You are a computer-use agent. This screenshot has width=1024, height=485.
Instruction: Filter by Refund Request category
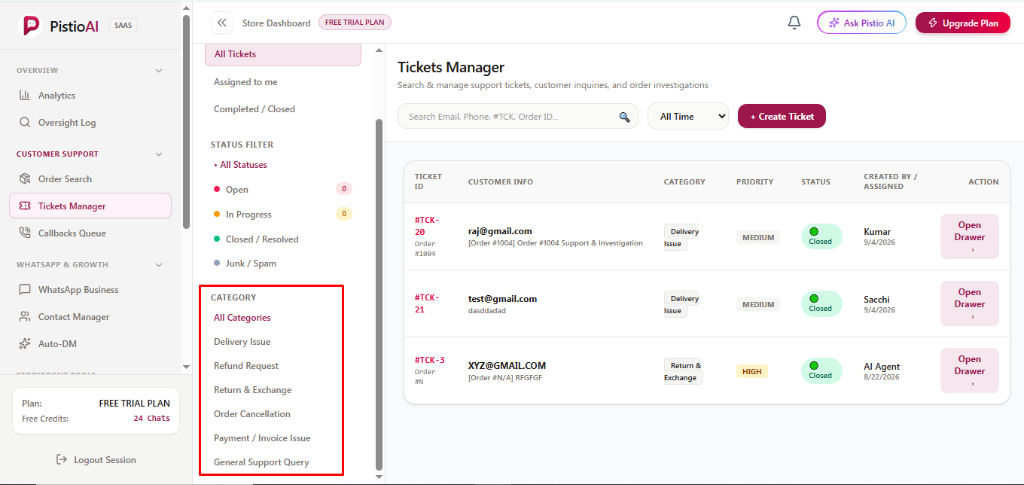246,366
